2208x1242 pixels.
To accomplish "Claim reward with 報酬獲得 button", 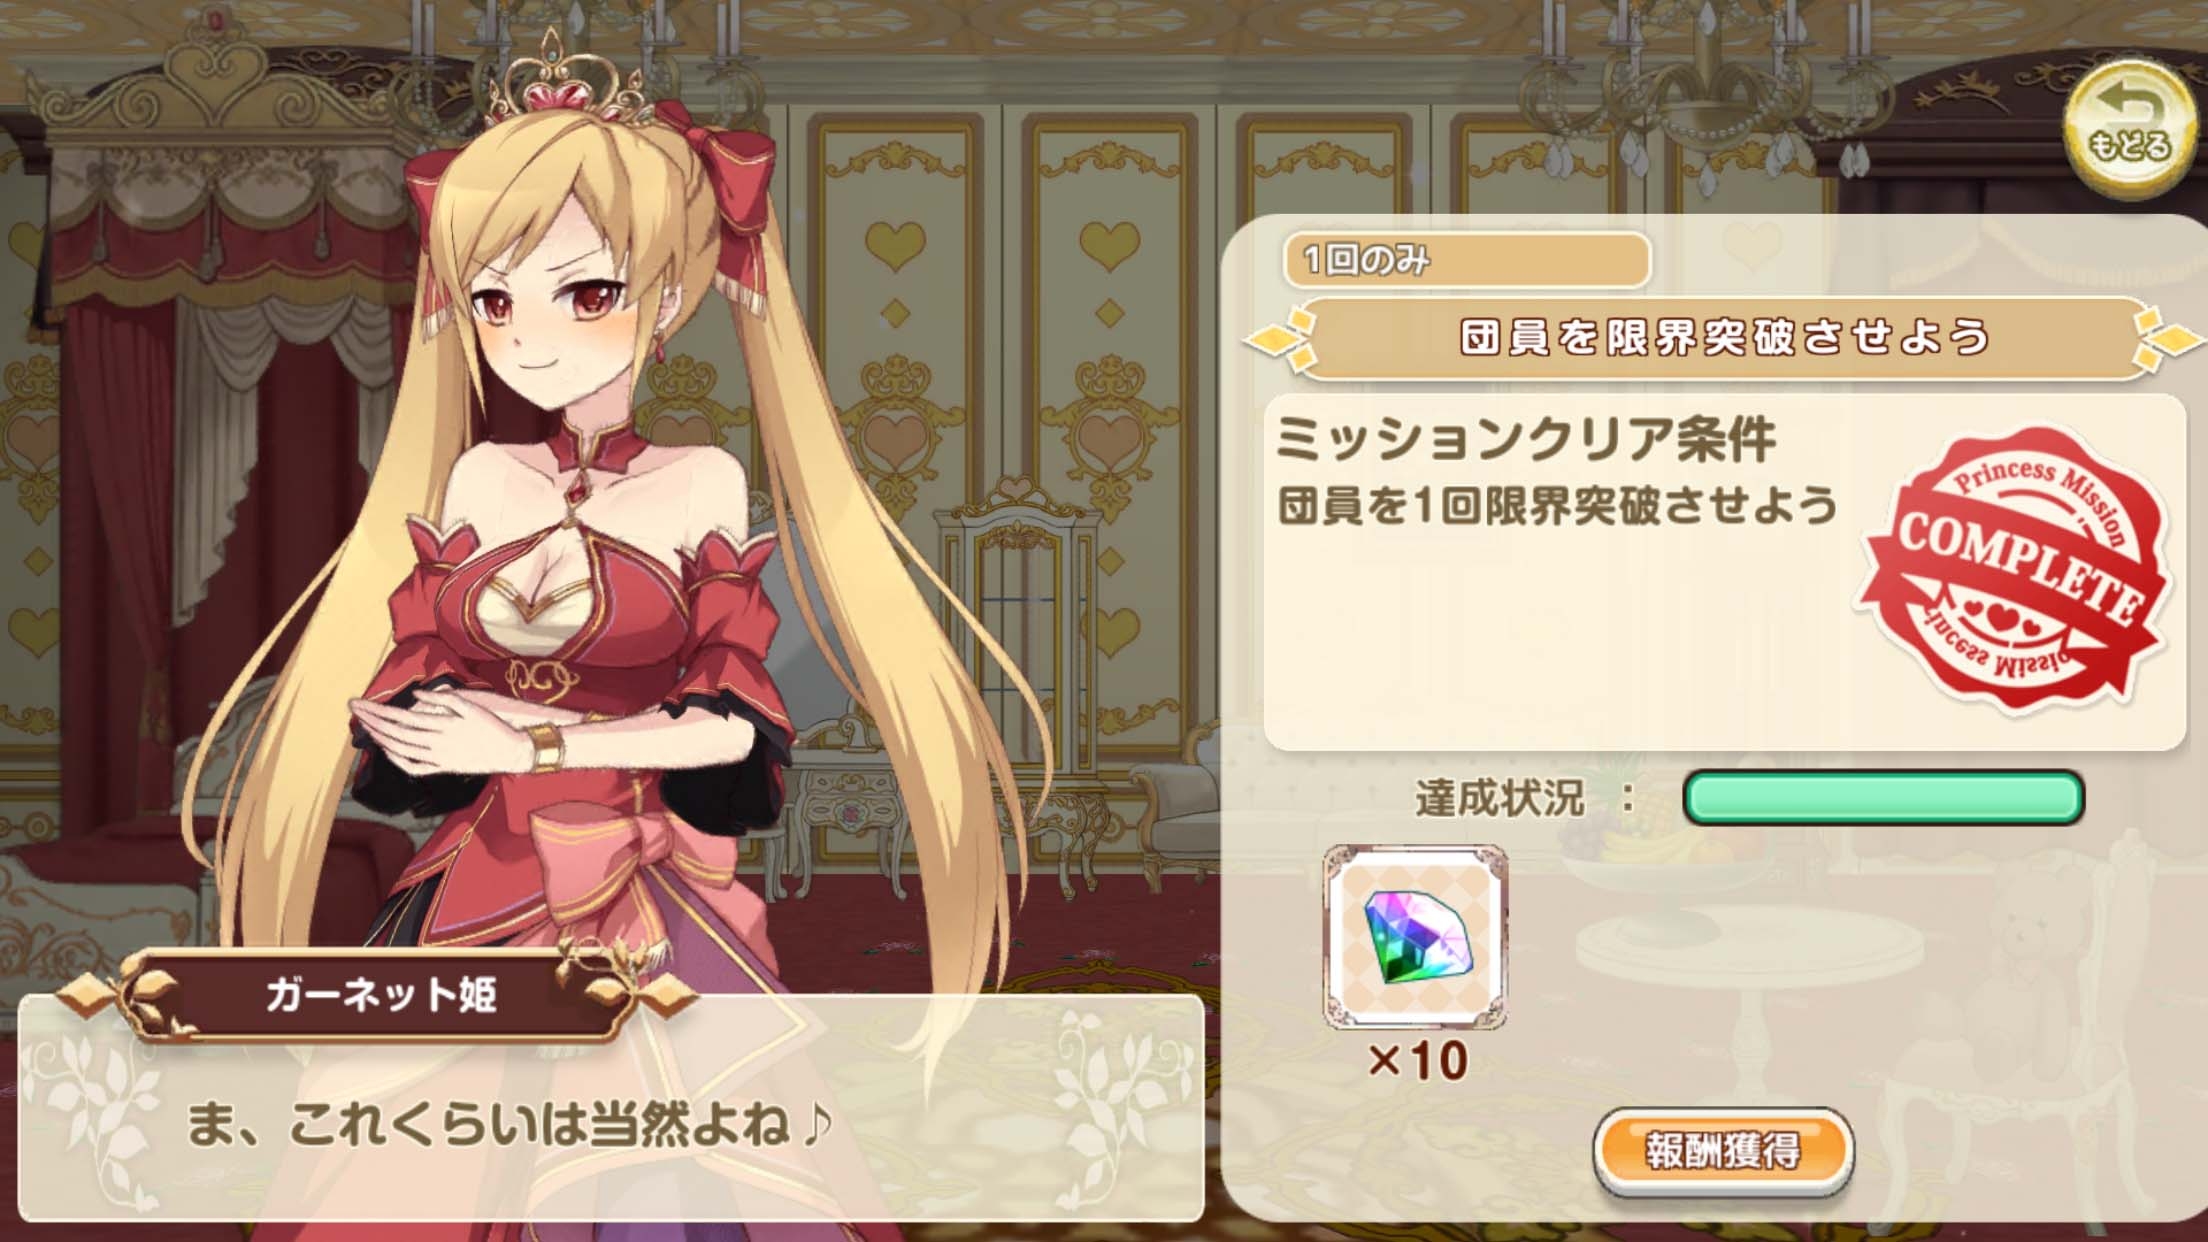I will click(1723, 1151).
